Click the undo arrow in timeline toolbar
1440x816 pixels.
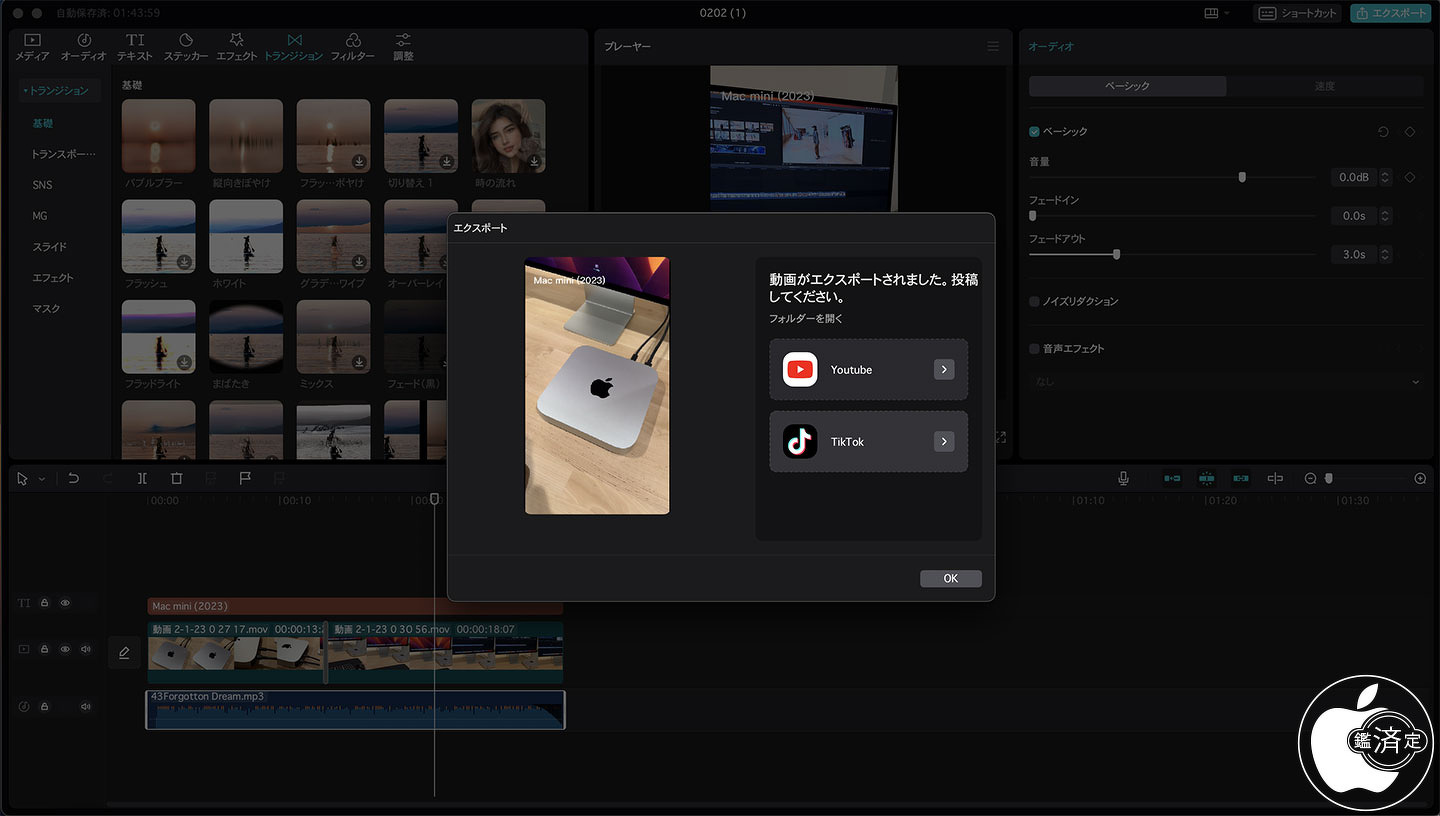coord(73,479)
